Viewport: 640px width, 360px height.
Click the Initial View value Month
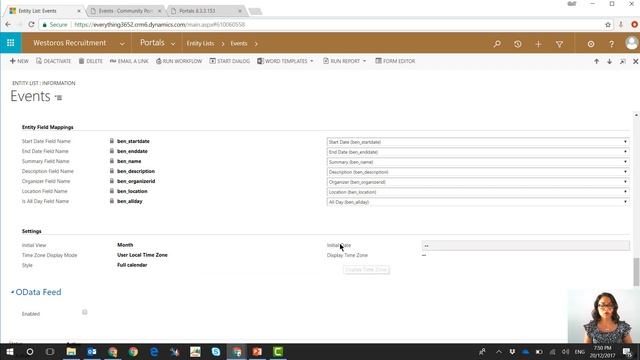(x=125, y=245)
